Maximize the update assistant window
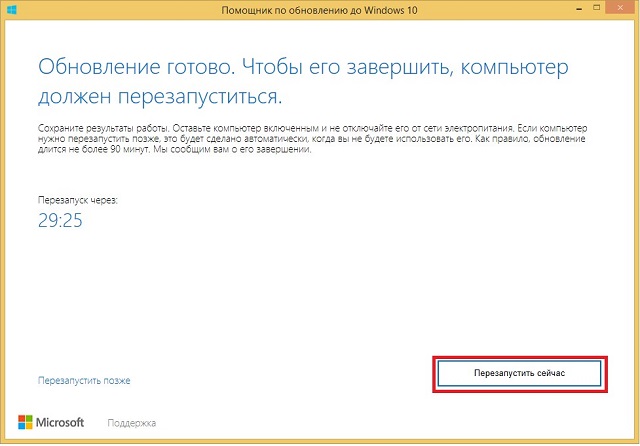The width and height of the screenshot is (640, 446). [597, 8]
